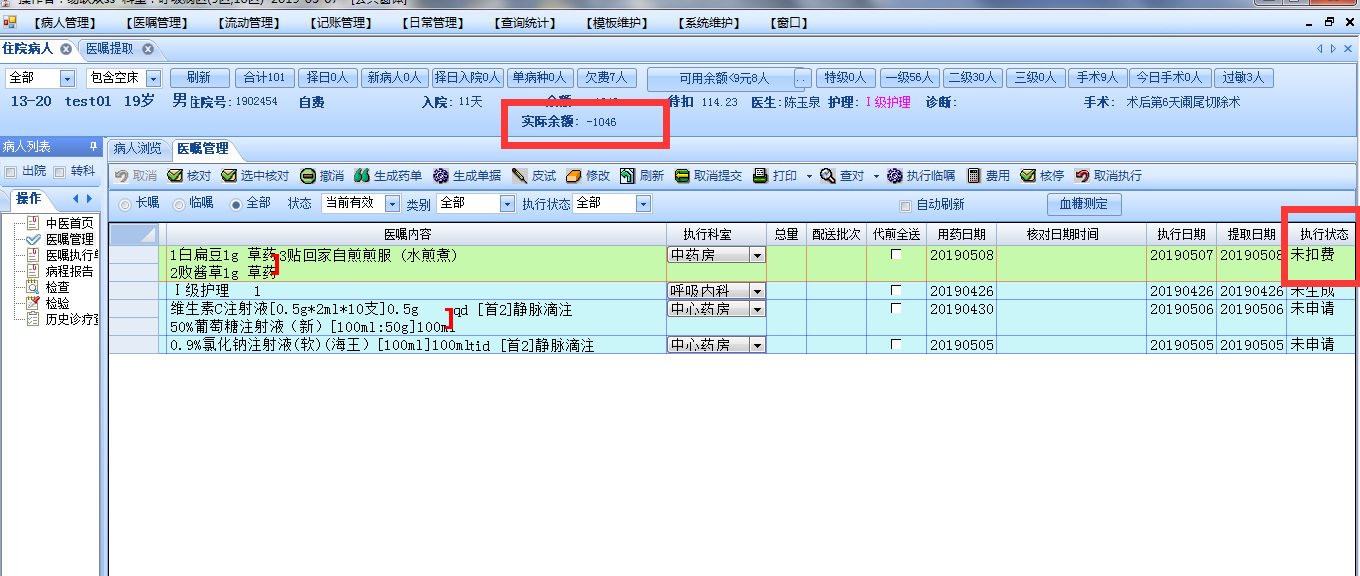This screenshot has width=1360, height=576.
Task: Click the 执行临嘱 toolbar icon
Action: tap(894, 176)
